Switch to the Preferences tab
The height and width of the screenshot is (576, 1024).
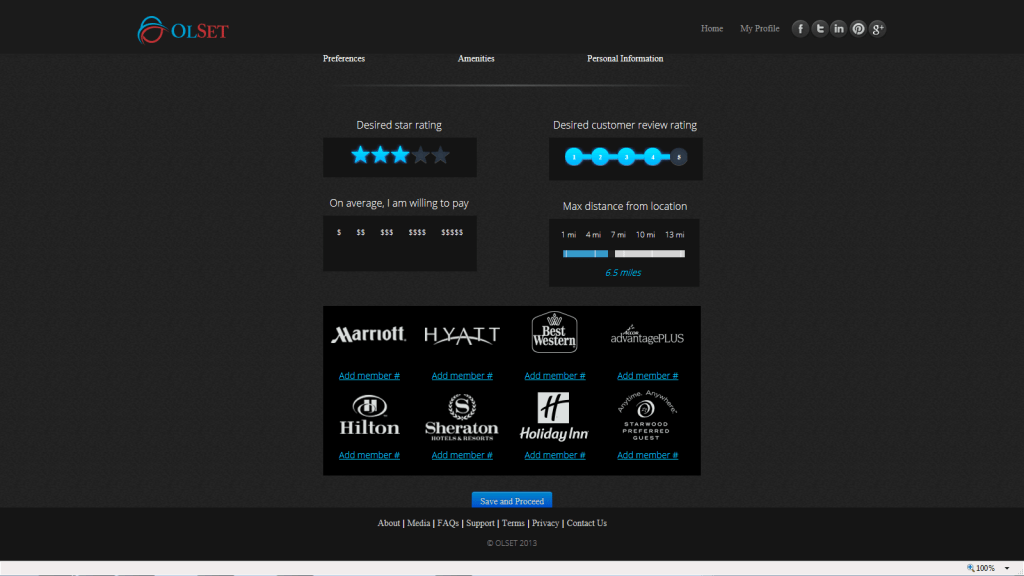pos(344,59)
